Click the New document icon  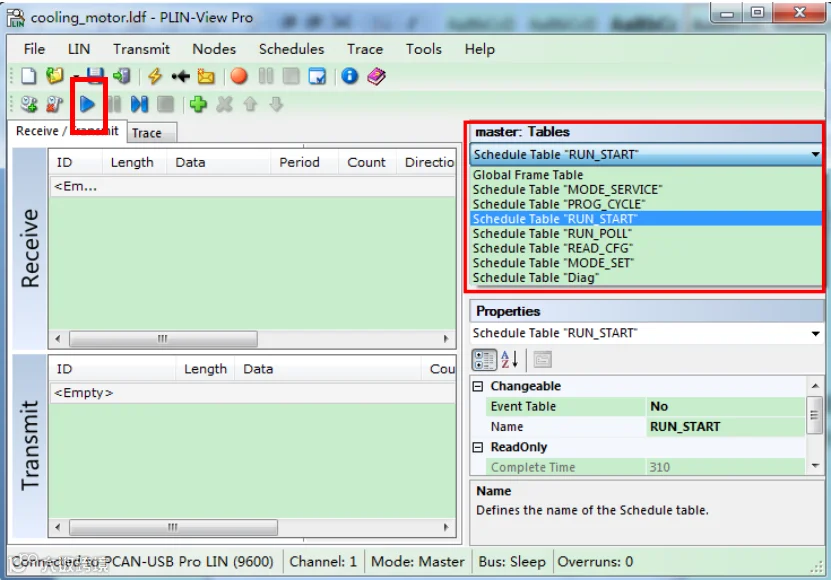coord(29,76)
